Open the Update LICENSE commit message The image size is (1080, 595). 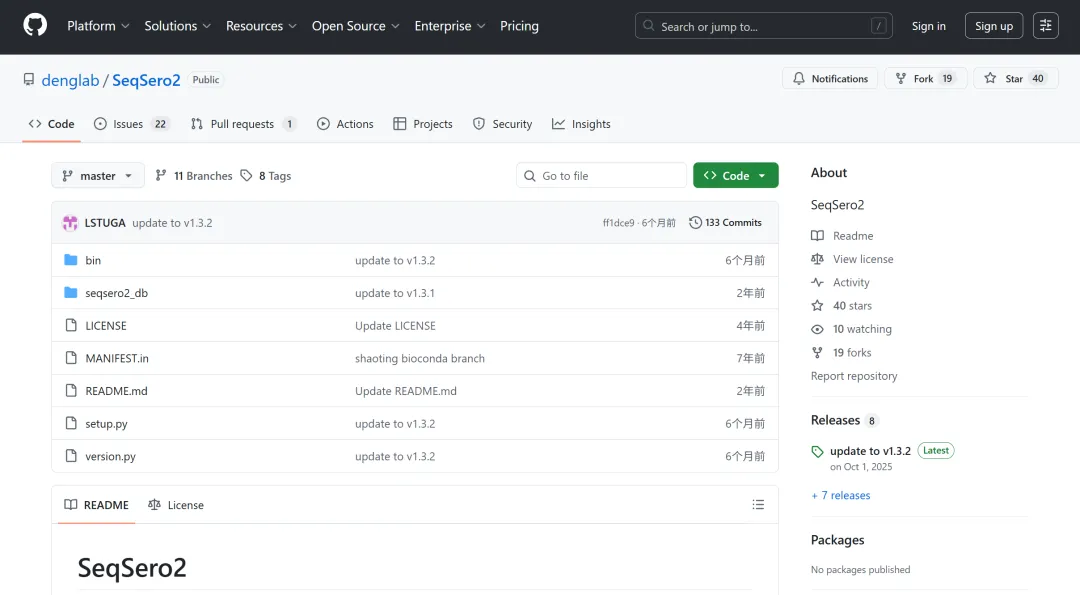coord(395,326)
